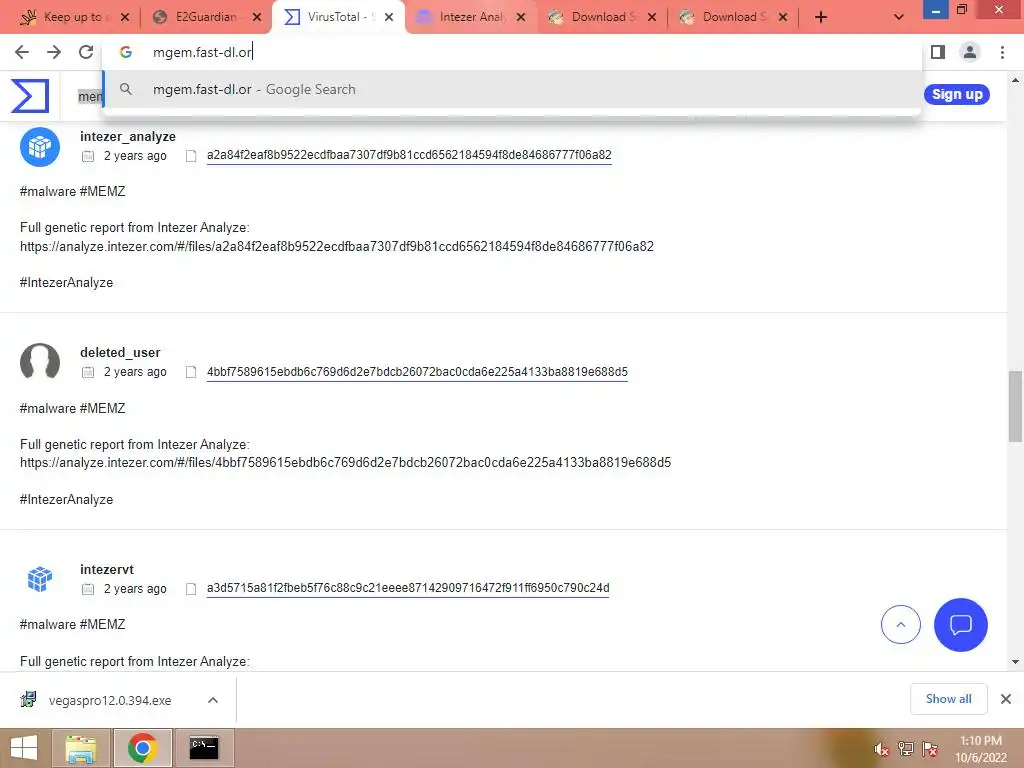Click the #malware #MEMZ text under intezervt
The height and width of the screenshot is (768, 1024).
point(72,624)
